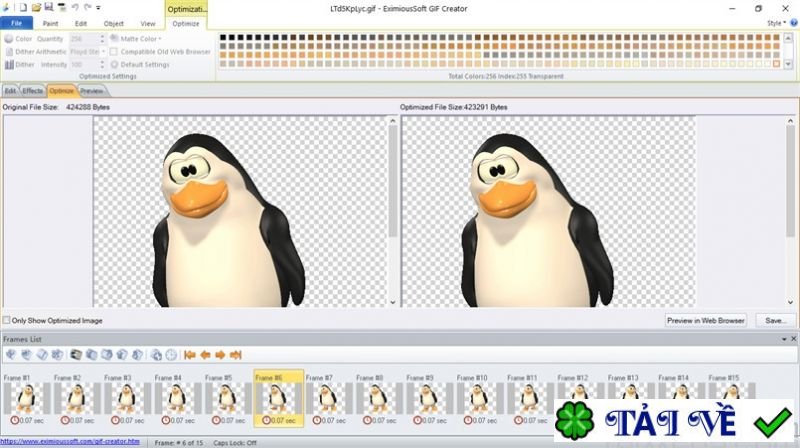This screenshot has width=800, height=448.
Task: Click the Save floppy disk icon in title bar
Action: pyautogui.click(x=49, y=7)
